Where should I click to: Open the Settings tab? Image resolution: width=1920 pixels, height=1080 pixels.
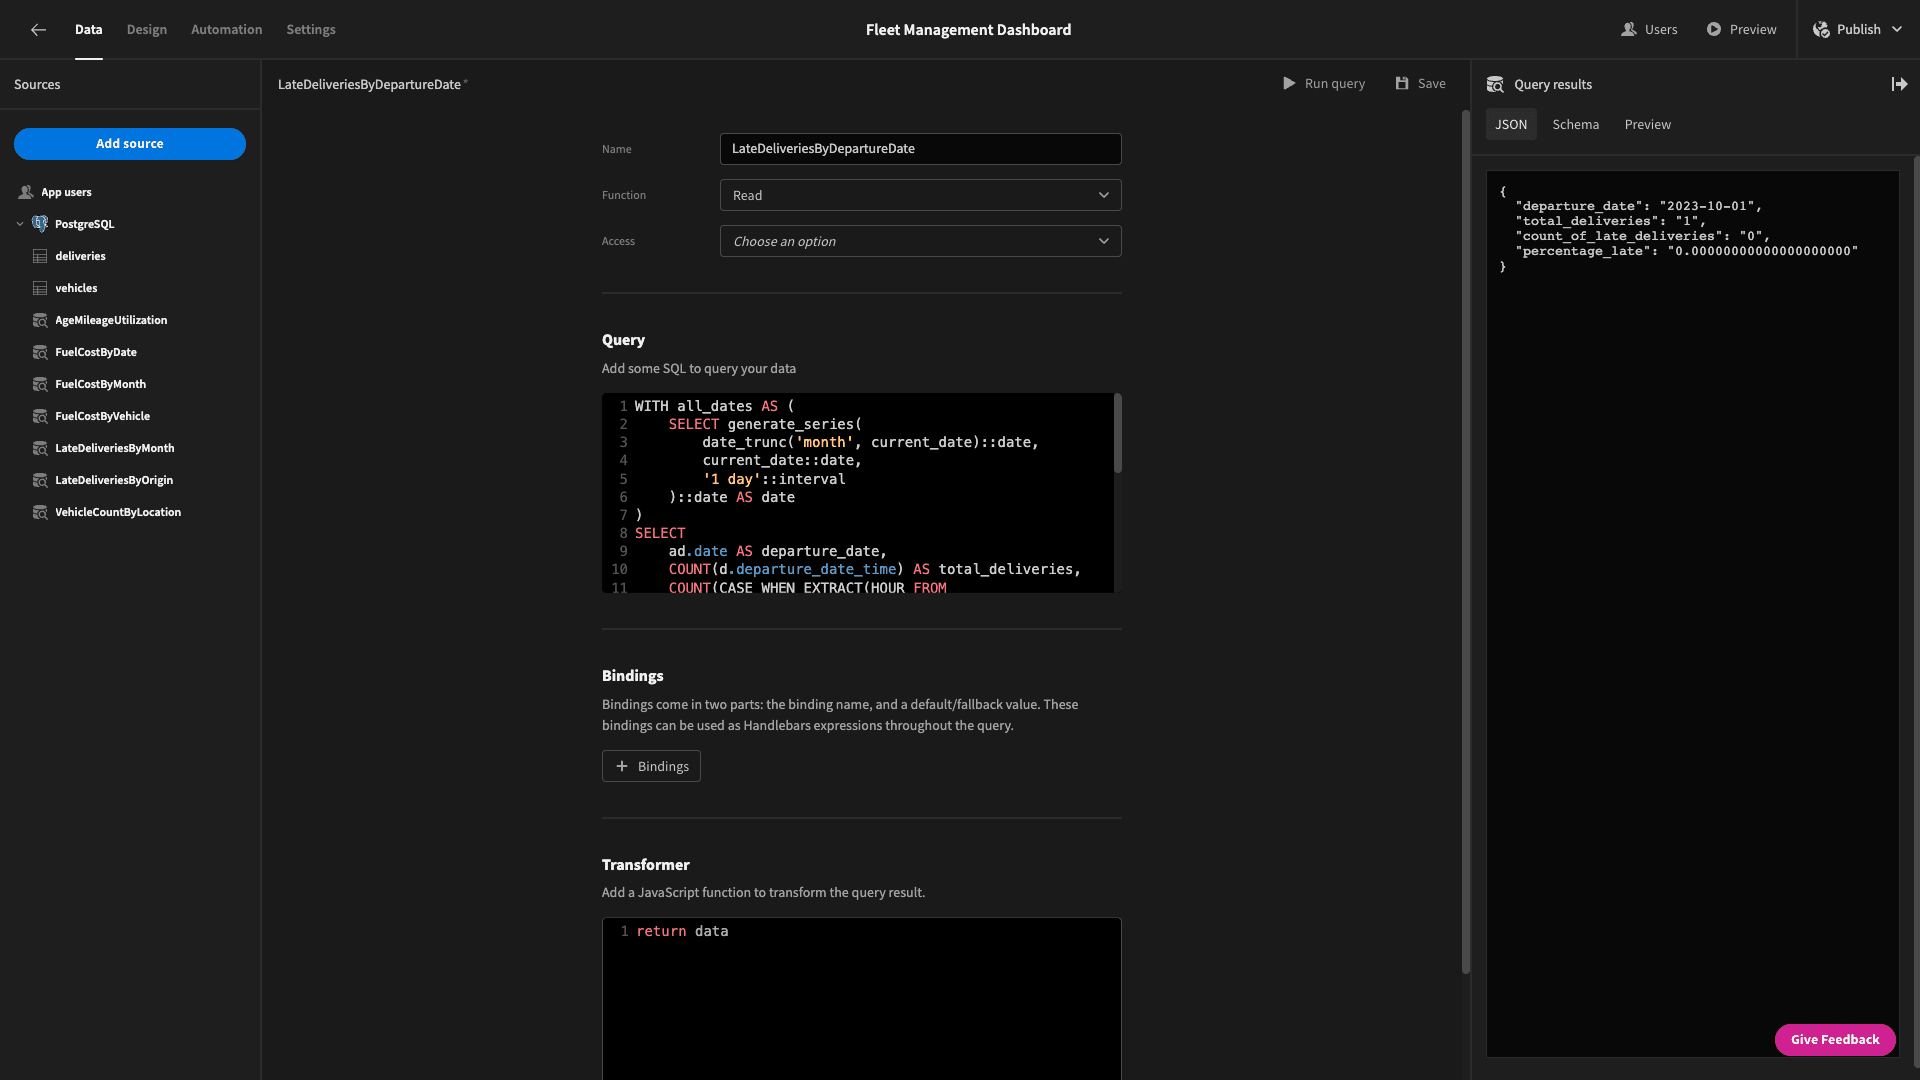pos(311,30)
